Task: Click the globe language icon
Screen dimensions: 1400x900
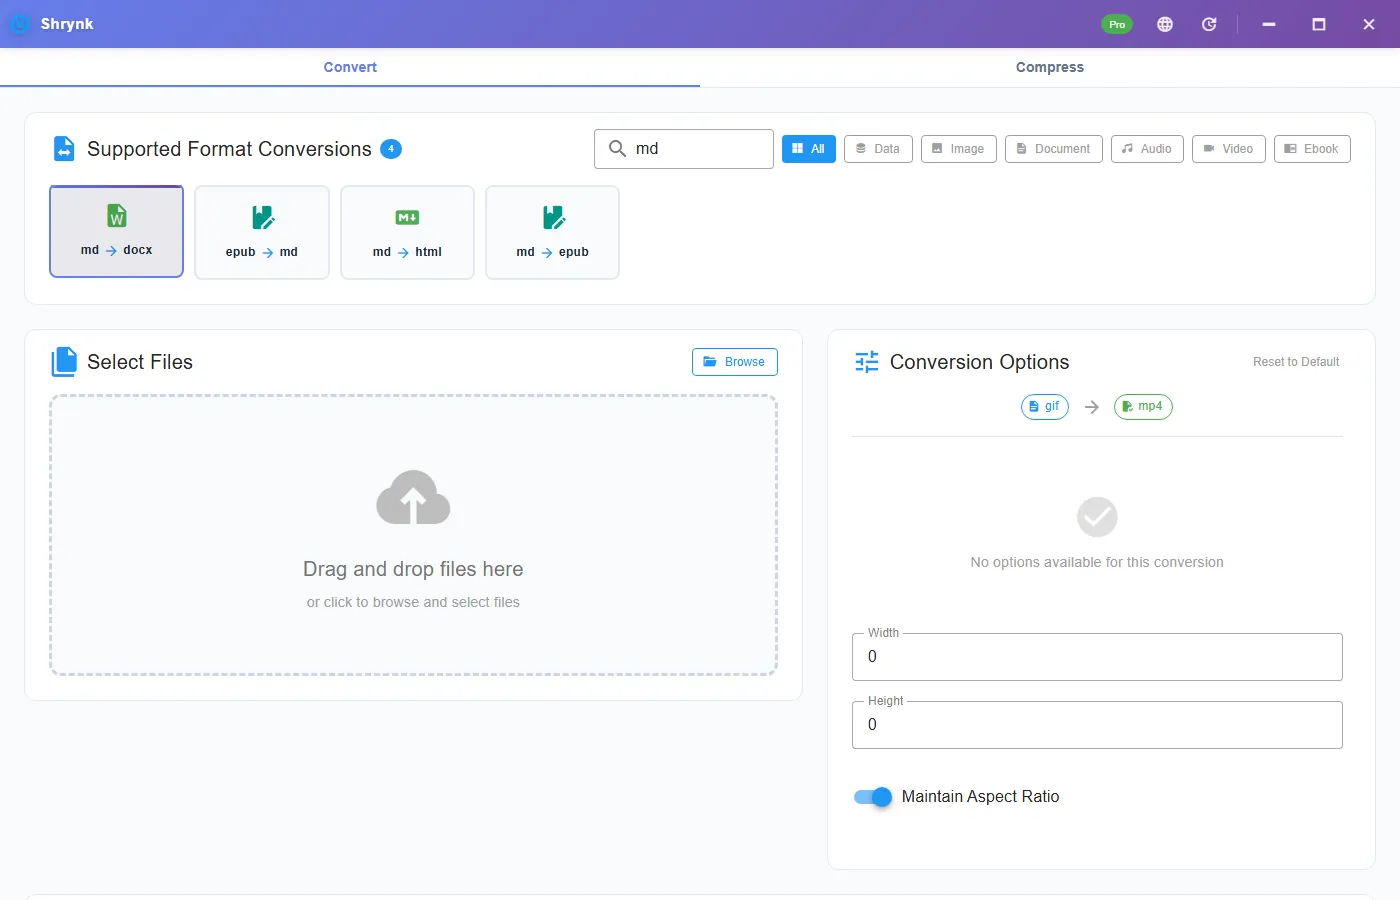Action: 1165,24
